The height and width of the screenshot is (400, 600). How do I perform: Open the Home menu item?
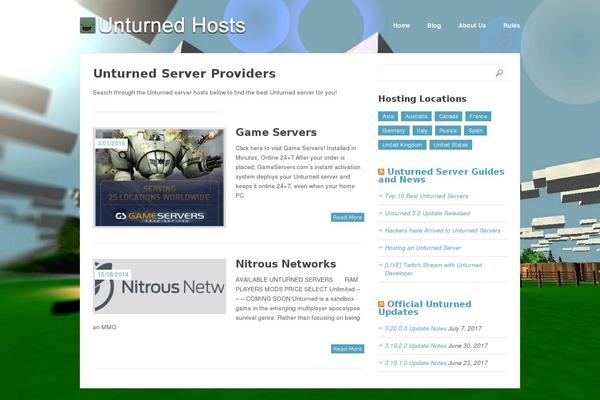click(401, 25)
